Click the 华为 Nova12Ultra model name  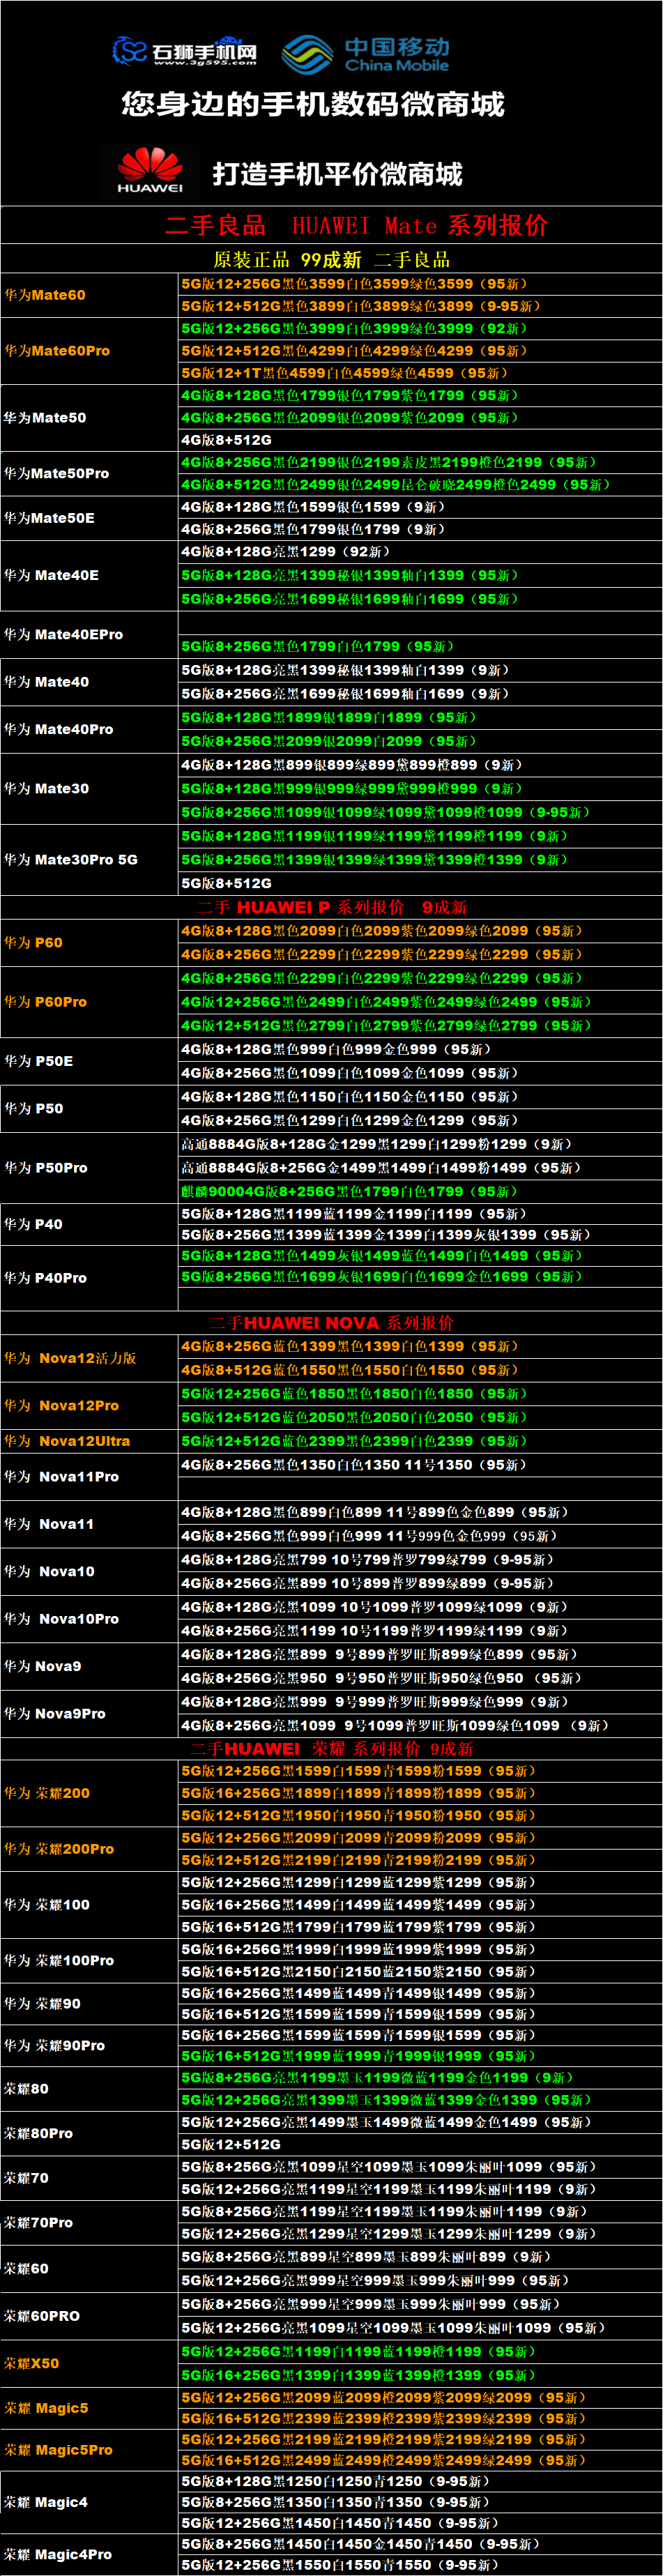click(67, 1441)
